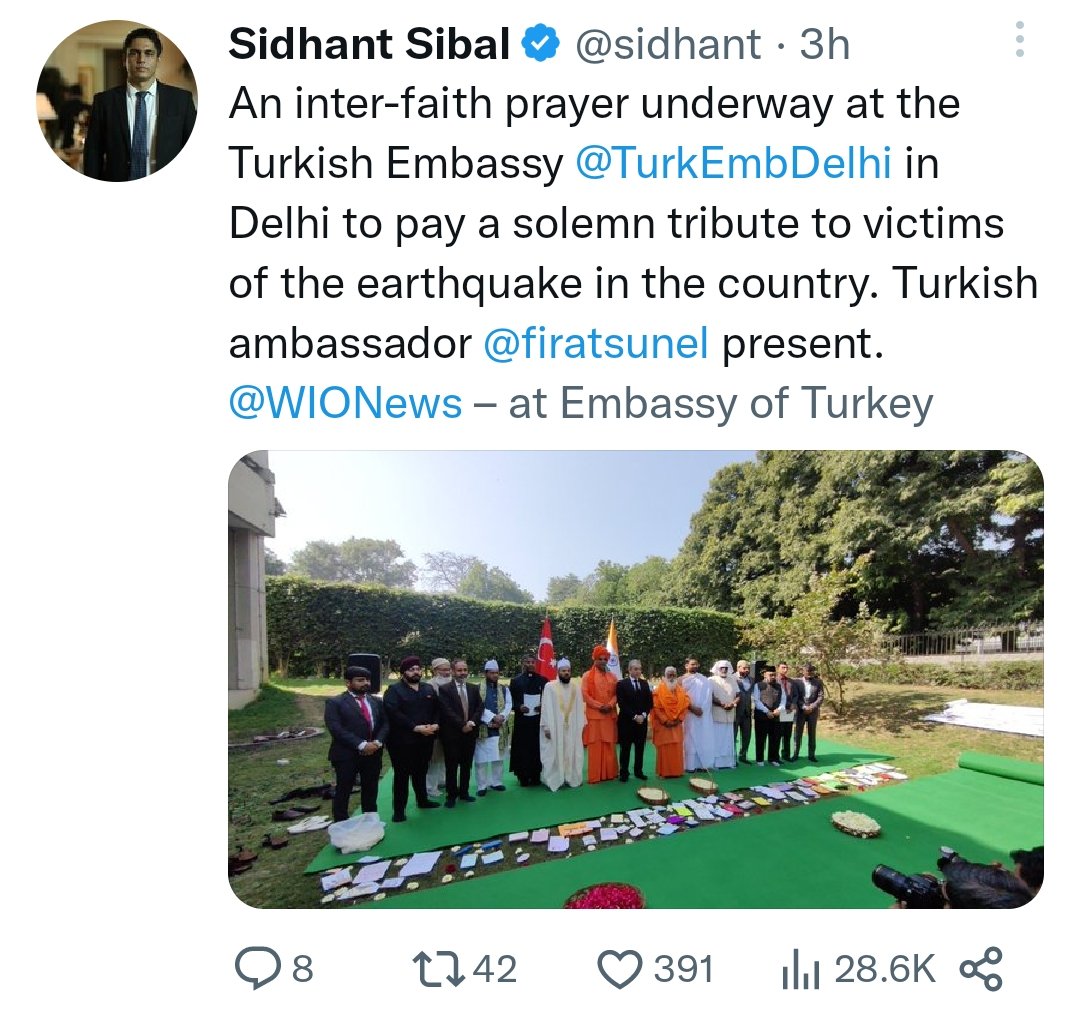This screenshot has height=1024, width=1080.
Task: Open the @WIONews mention
Action: 346,404
